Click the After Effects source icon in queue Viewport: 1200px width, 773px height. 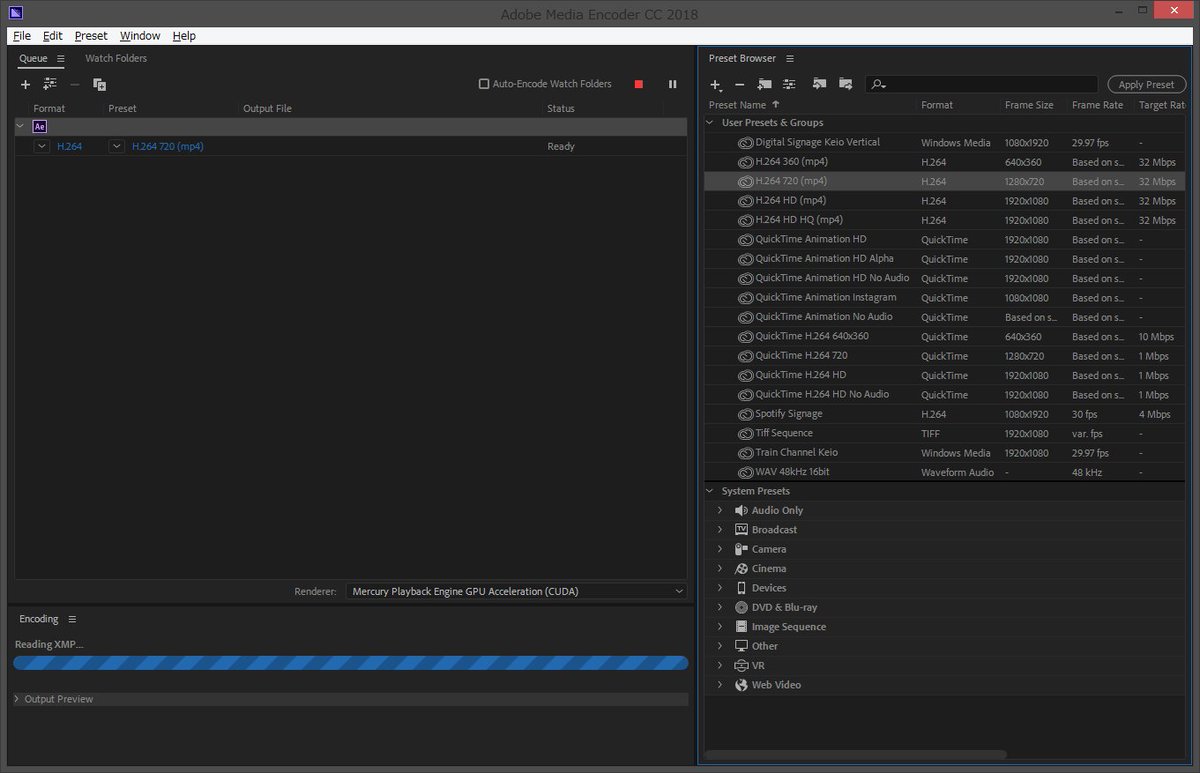click(40, 126)
